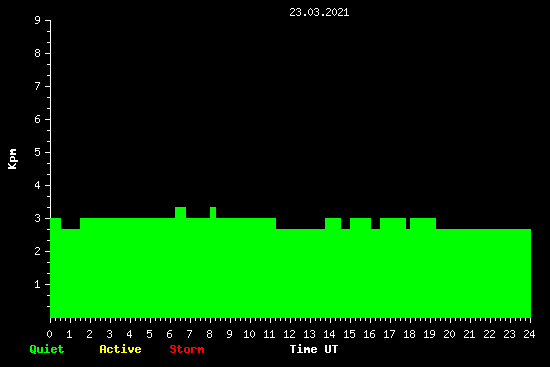Click hour 0 on the time axis
This screenshot has width=550, height=367.
[49, 334]
